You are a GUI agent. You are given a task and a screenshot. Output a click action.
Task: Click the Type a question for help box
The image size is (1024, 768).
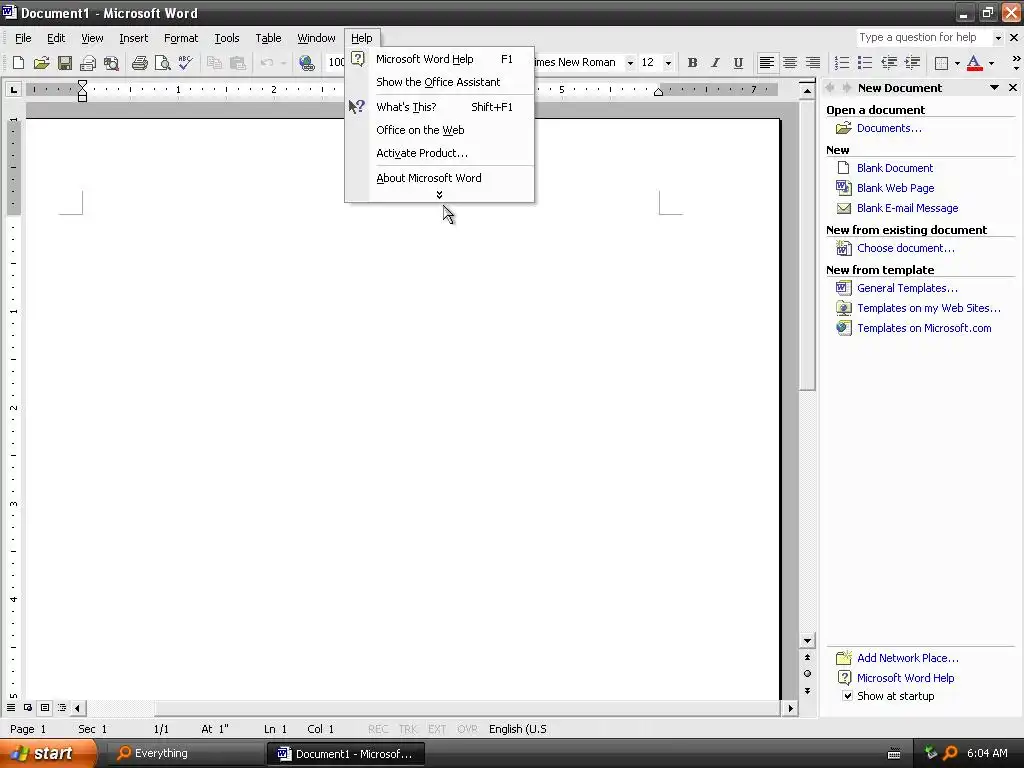(923, 38)
